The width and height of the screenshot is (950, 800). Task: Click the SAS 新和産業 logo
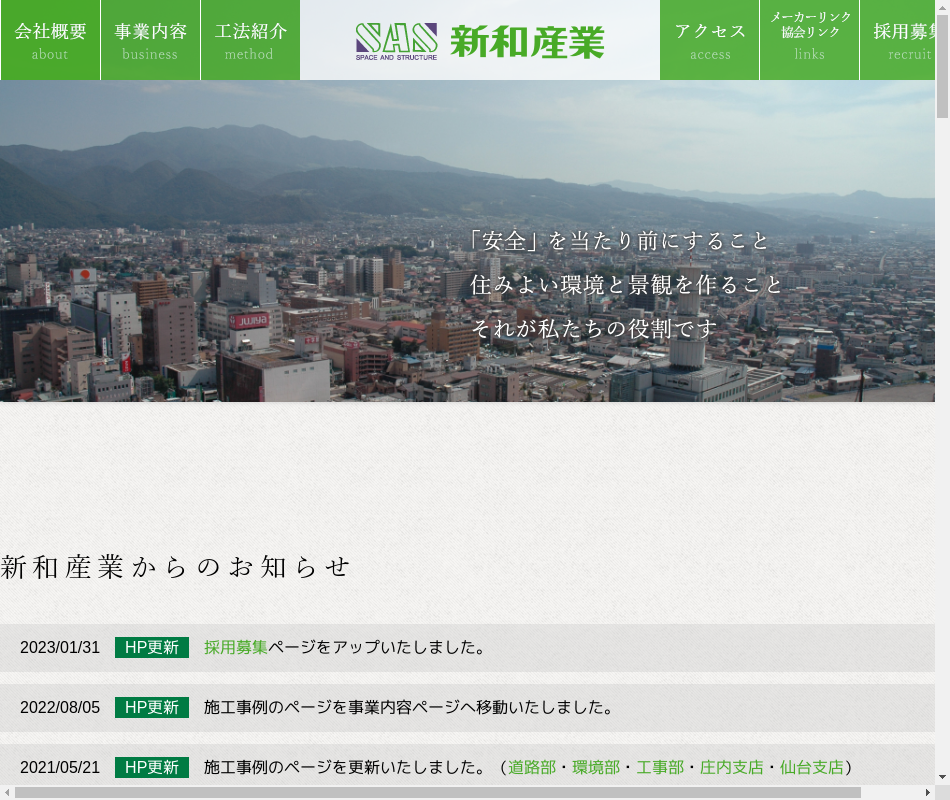point(480,41)
